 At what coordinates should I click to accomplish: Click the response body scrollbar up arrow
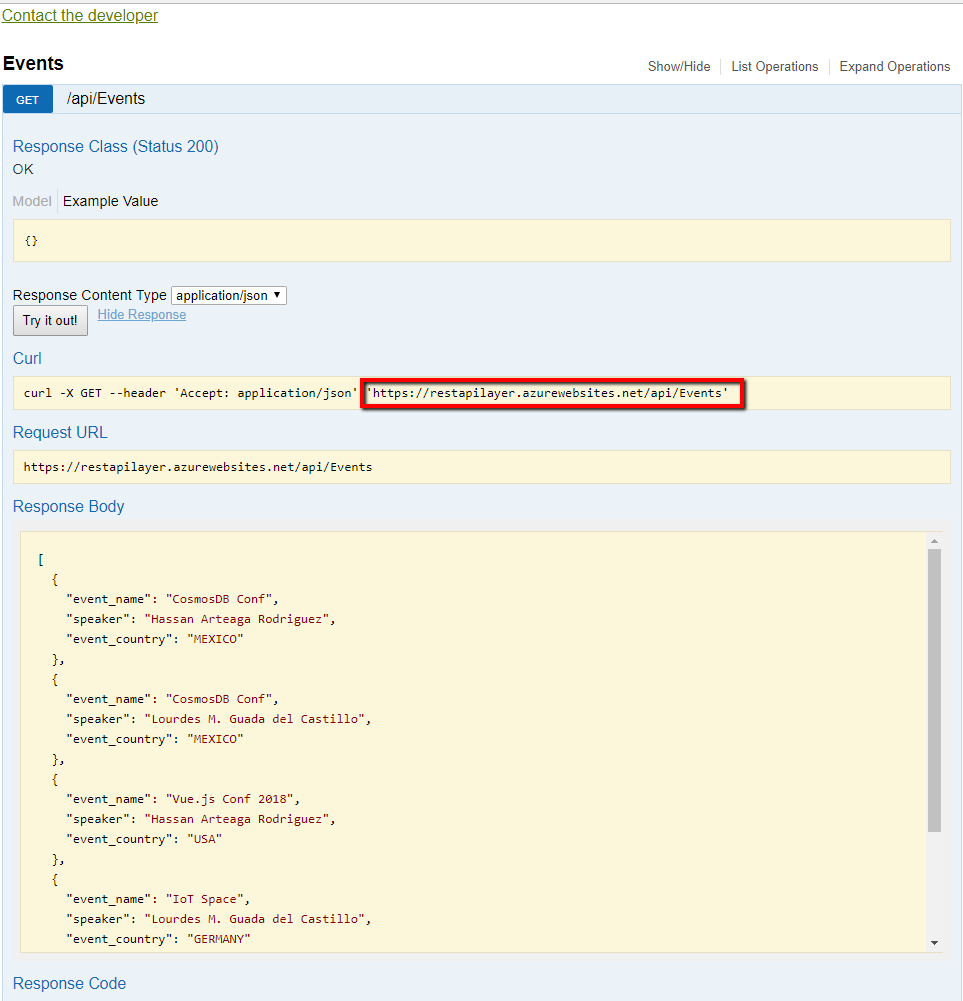(934, 541)
